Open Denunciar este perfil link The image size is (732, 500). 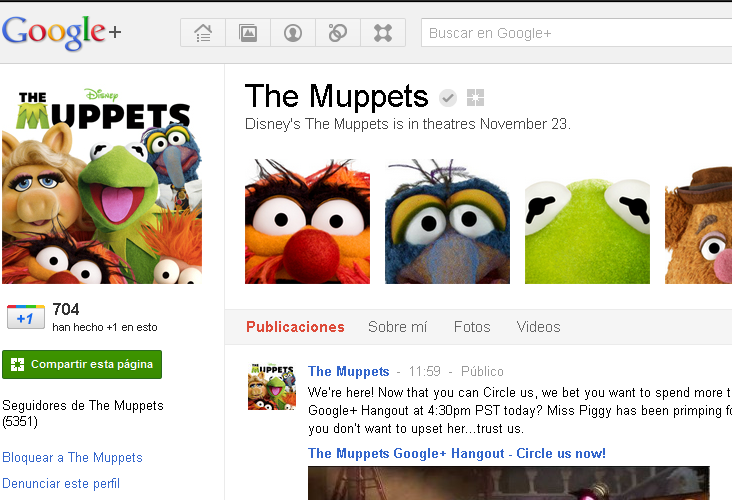pyautogui.click(x=61, y=483)
